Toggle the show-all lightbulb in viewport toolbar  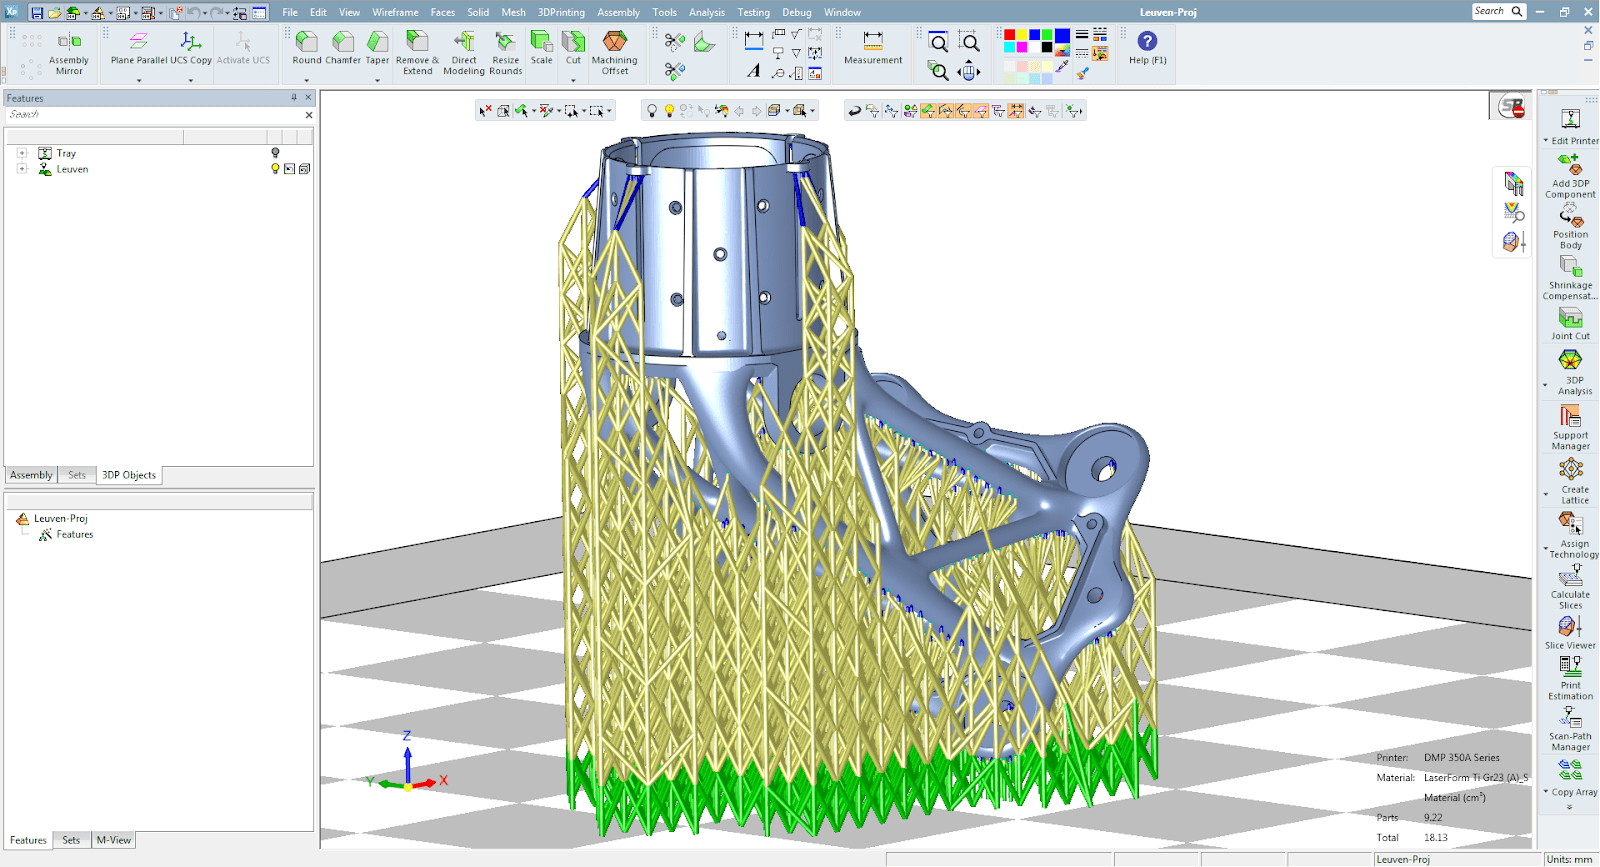[x=669, y=111]
